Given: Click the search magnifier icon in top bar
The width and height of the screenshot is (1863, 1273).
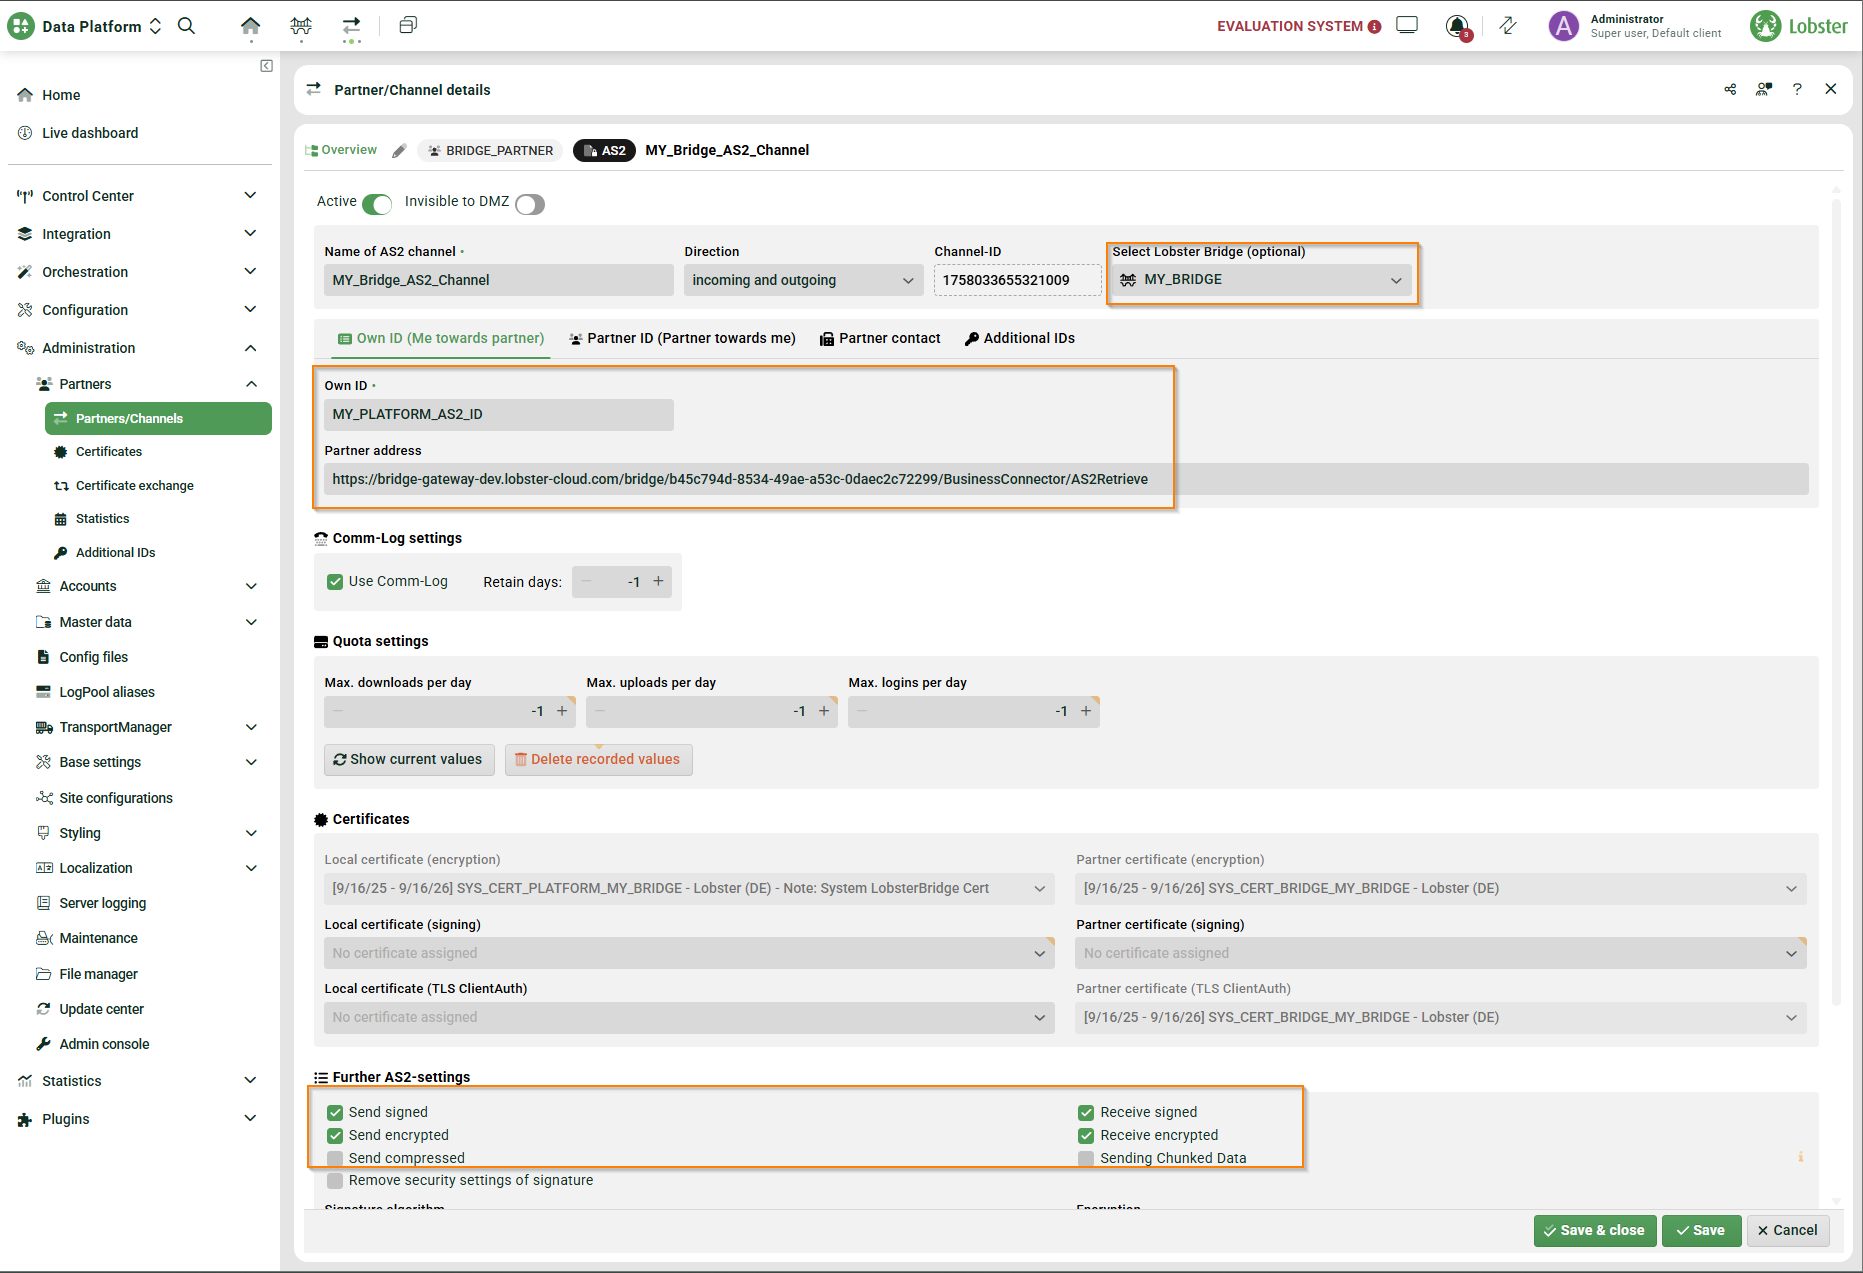Looking at the screenshot, I should click(186, 26).
